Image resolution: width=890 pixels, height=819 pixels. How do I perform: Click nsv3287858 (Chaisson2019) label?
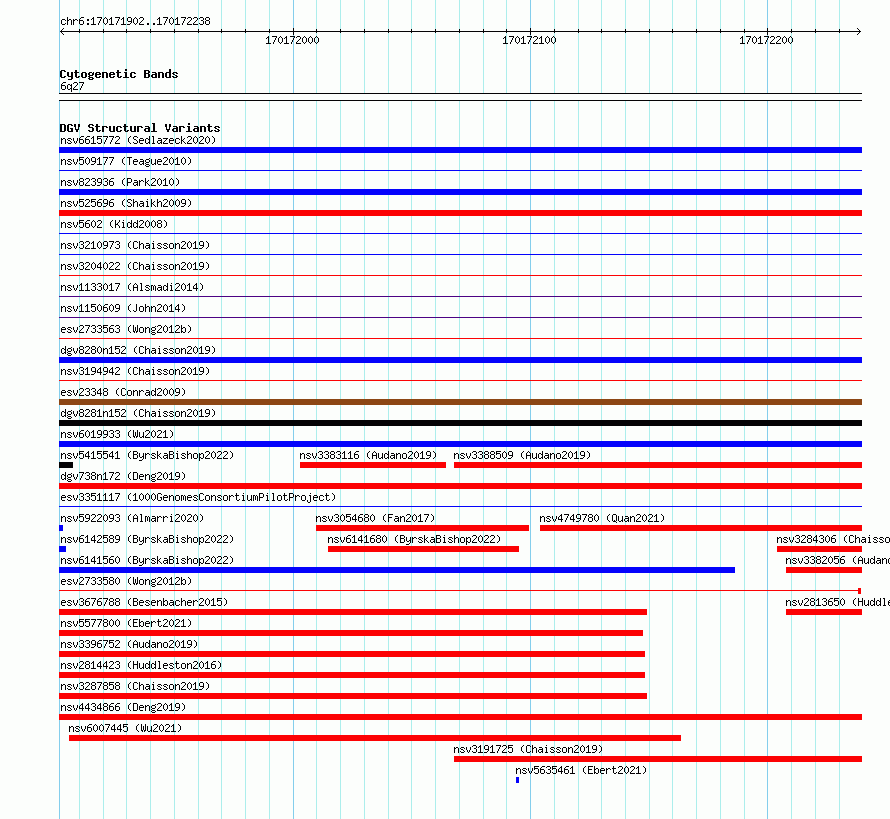click(135, 686)
